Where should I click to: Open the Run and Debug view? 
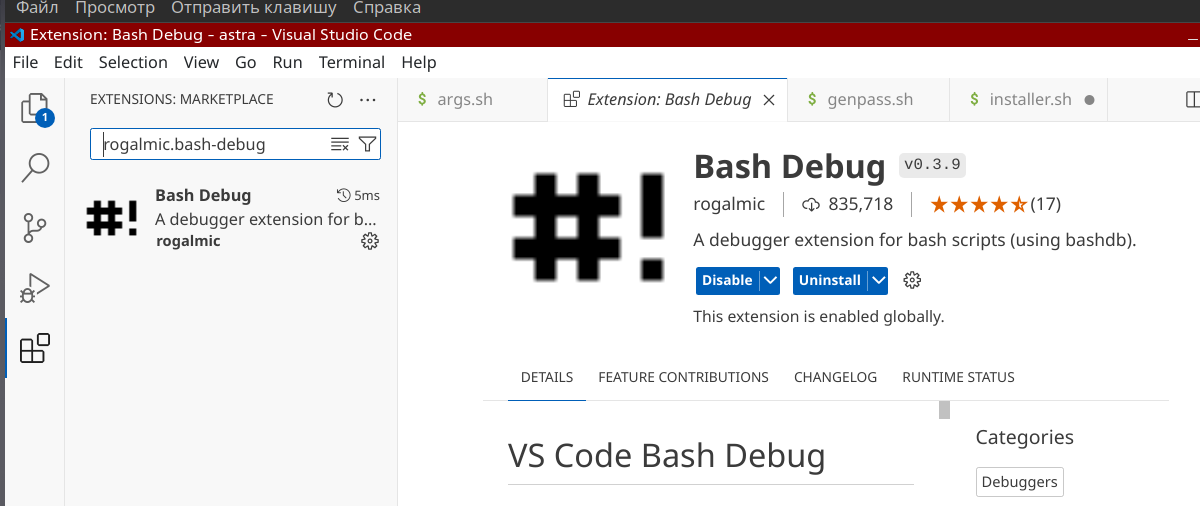[35, 288]
